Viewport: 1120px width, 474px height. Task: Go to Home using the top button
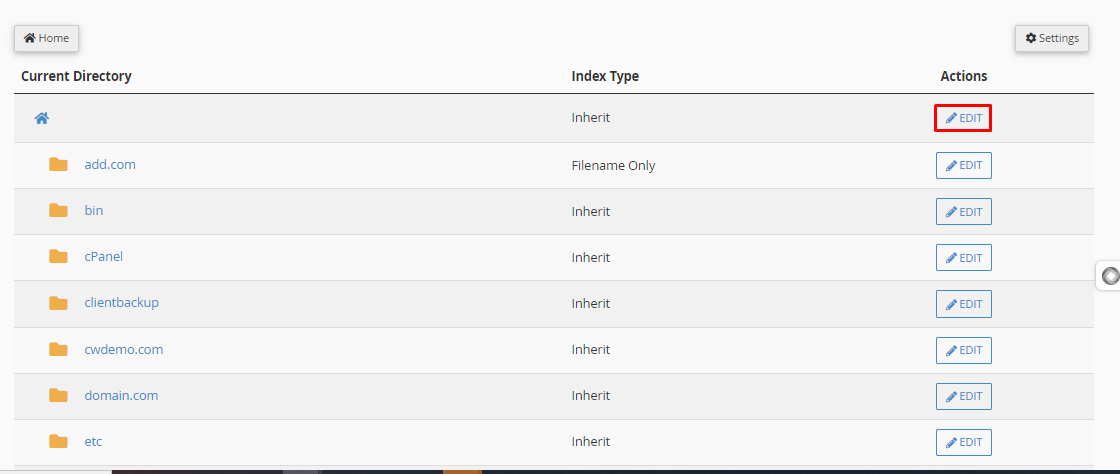[46, 38]
